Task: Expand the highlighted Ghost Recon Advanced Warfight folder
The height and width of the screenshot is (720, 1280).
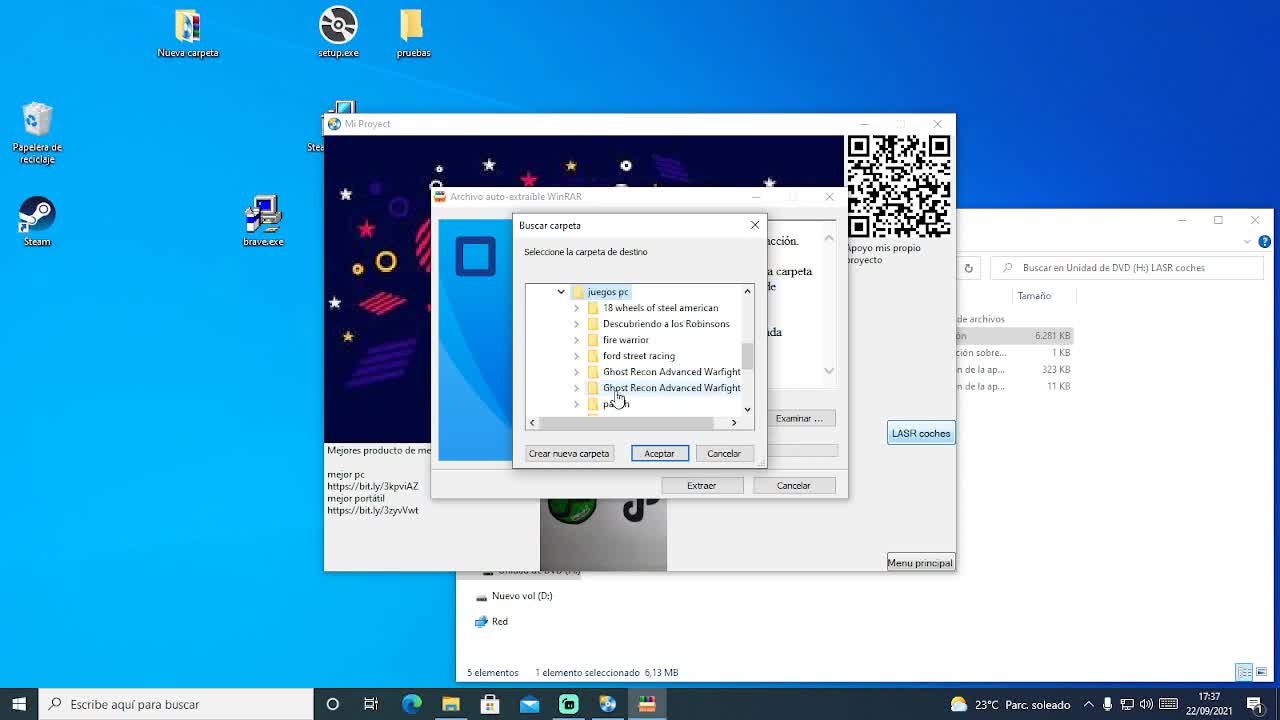Action: [x=576, y=388]
